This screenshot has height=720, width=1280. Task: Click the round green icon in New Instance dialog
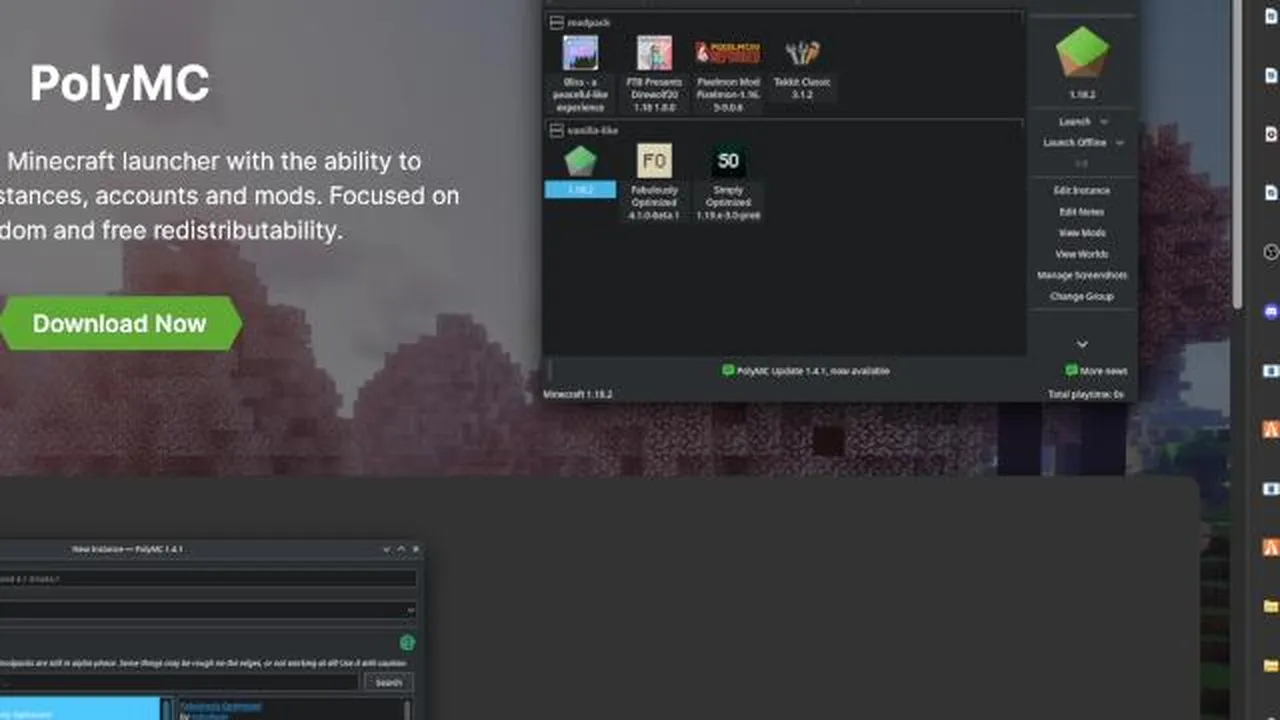407,643
